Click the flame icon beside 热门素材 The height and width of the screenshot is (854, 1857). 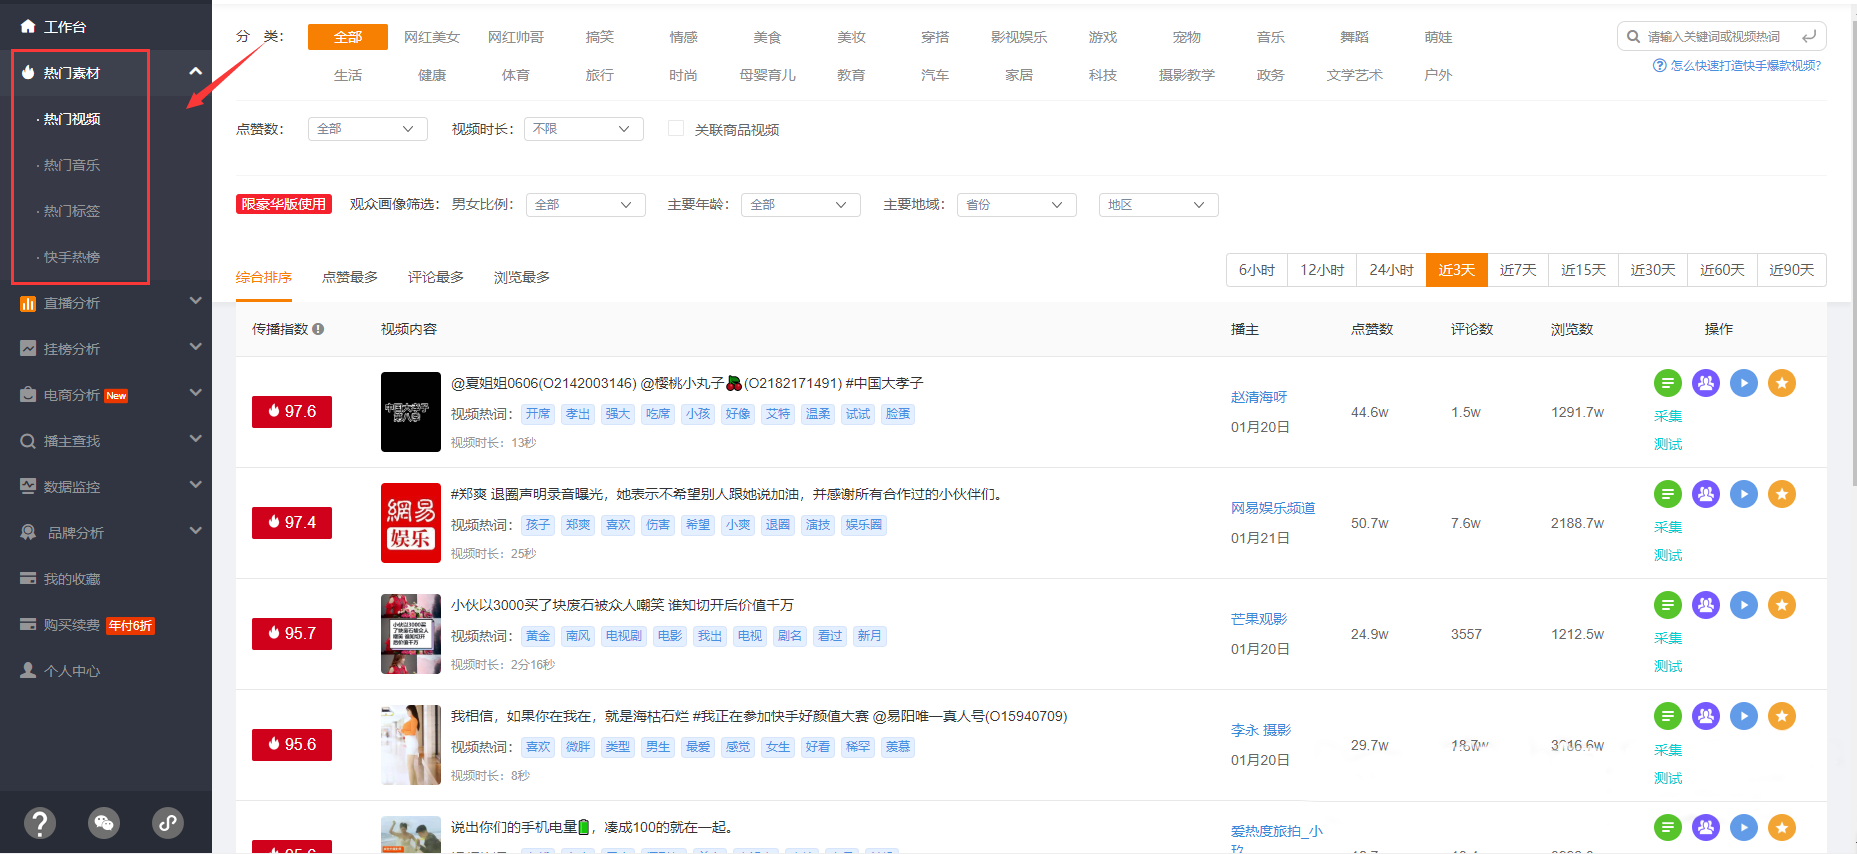tap(28, 73)
